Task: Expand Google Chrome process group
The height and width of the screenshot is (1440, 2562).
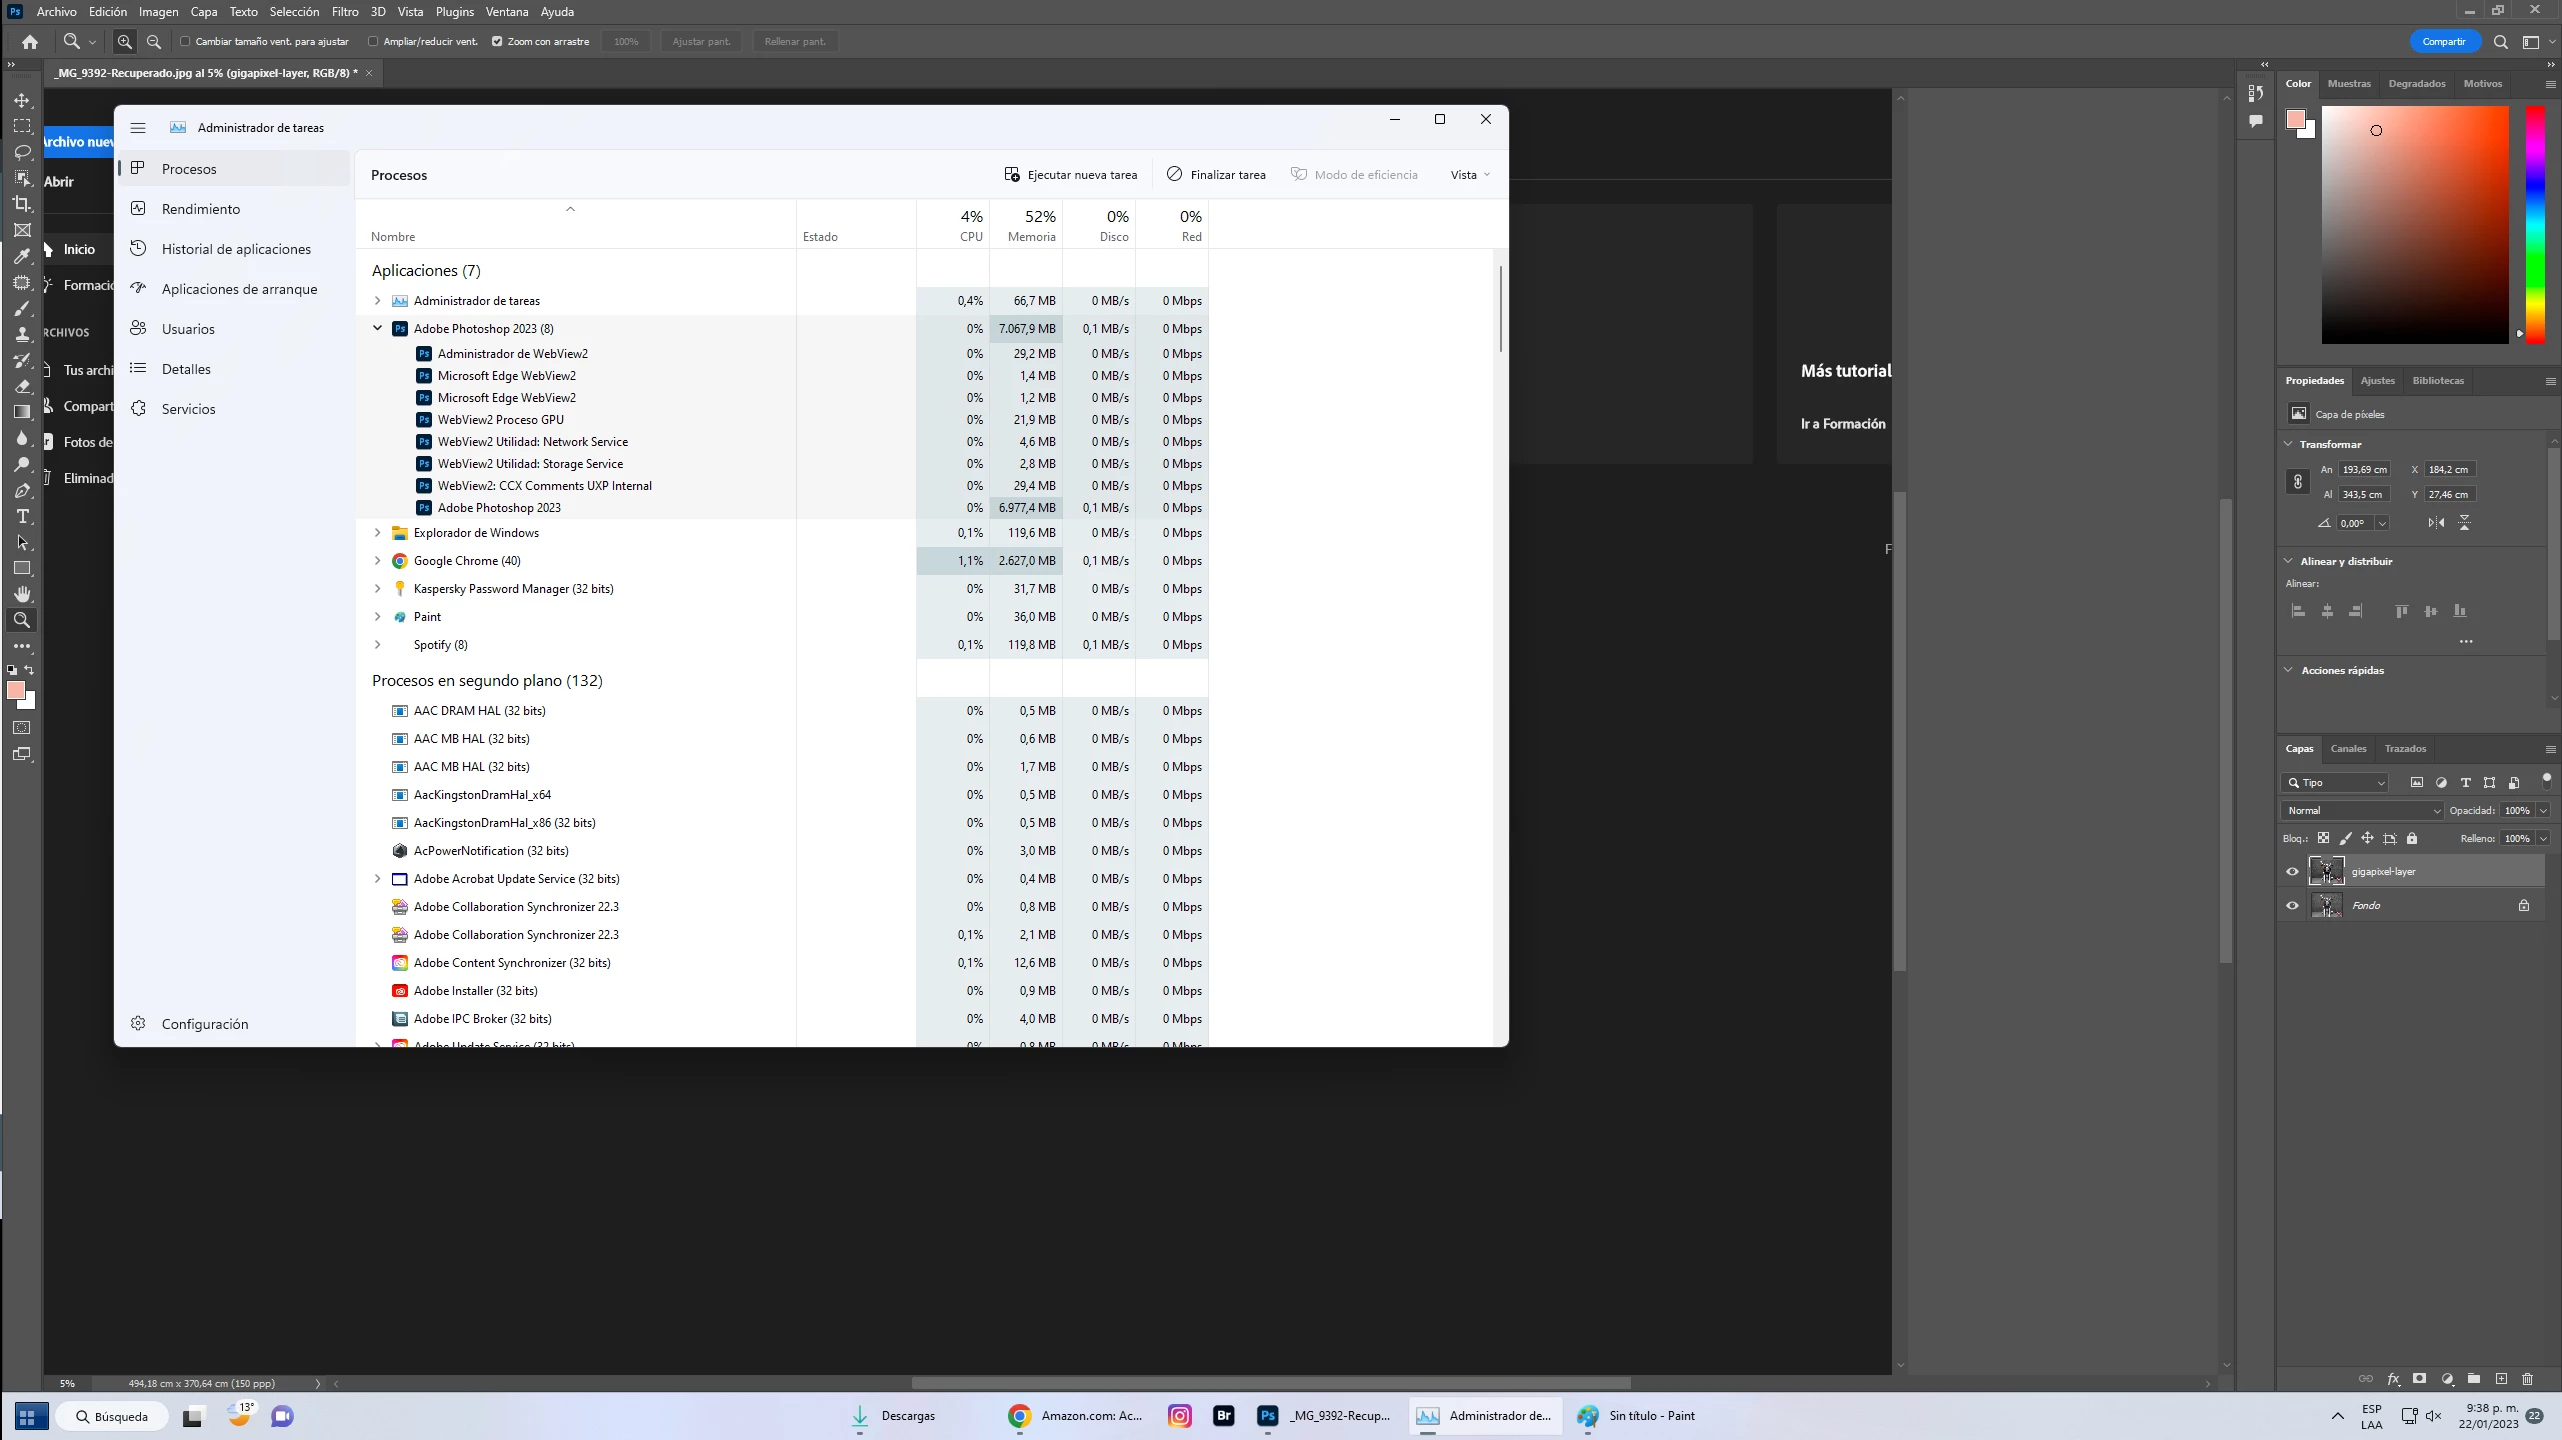Action: point(378,561)
